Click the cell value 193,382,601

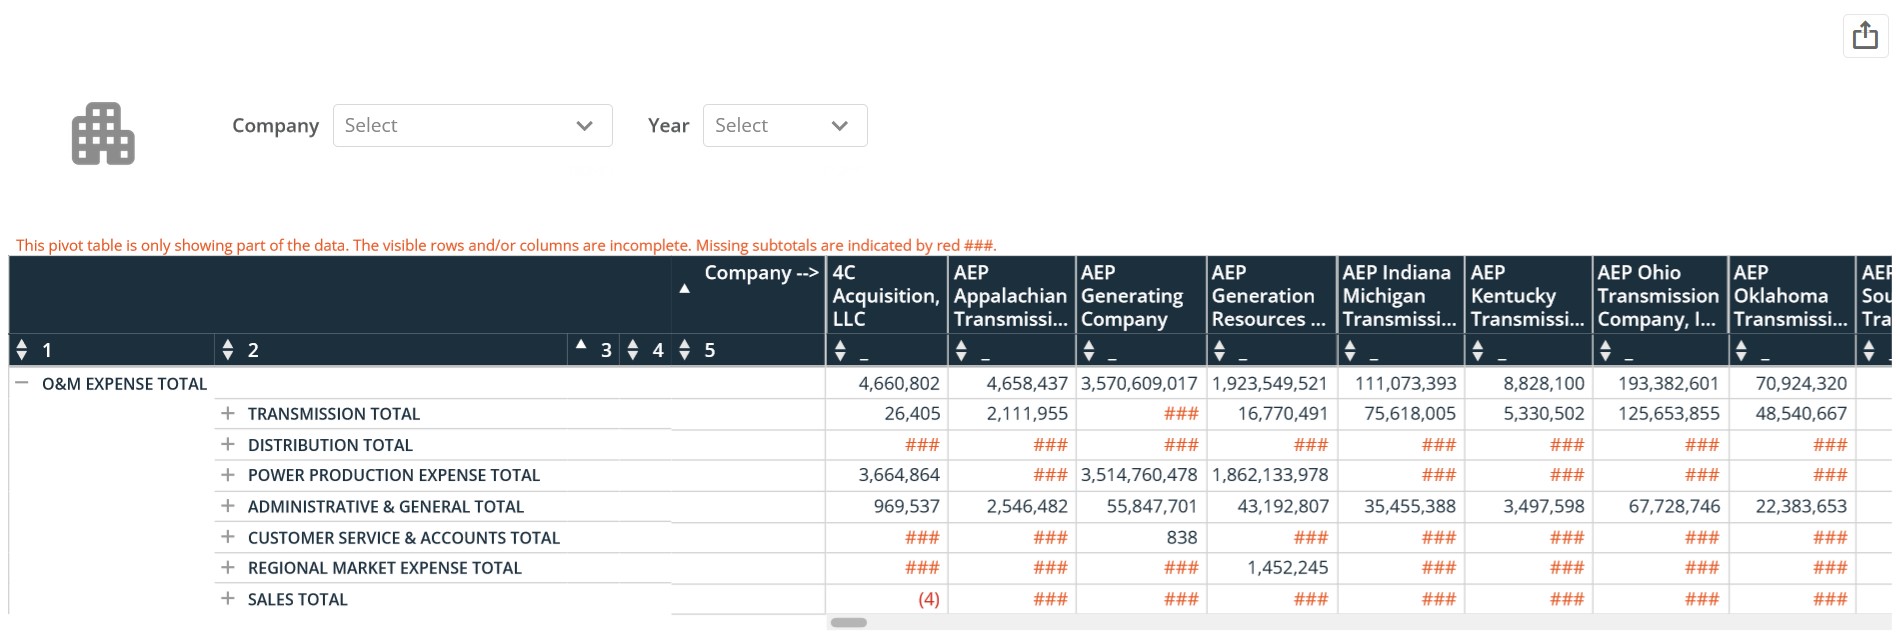pyautogui.click(x=1668, y=383)
